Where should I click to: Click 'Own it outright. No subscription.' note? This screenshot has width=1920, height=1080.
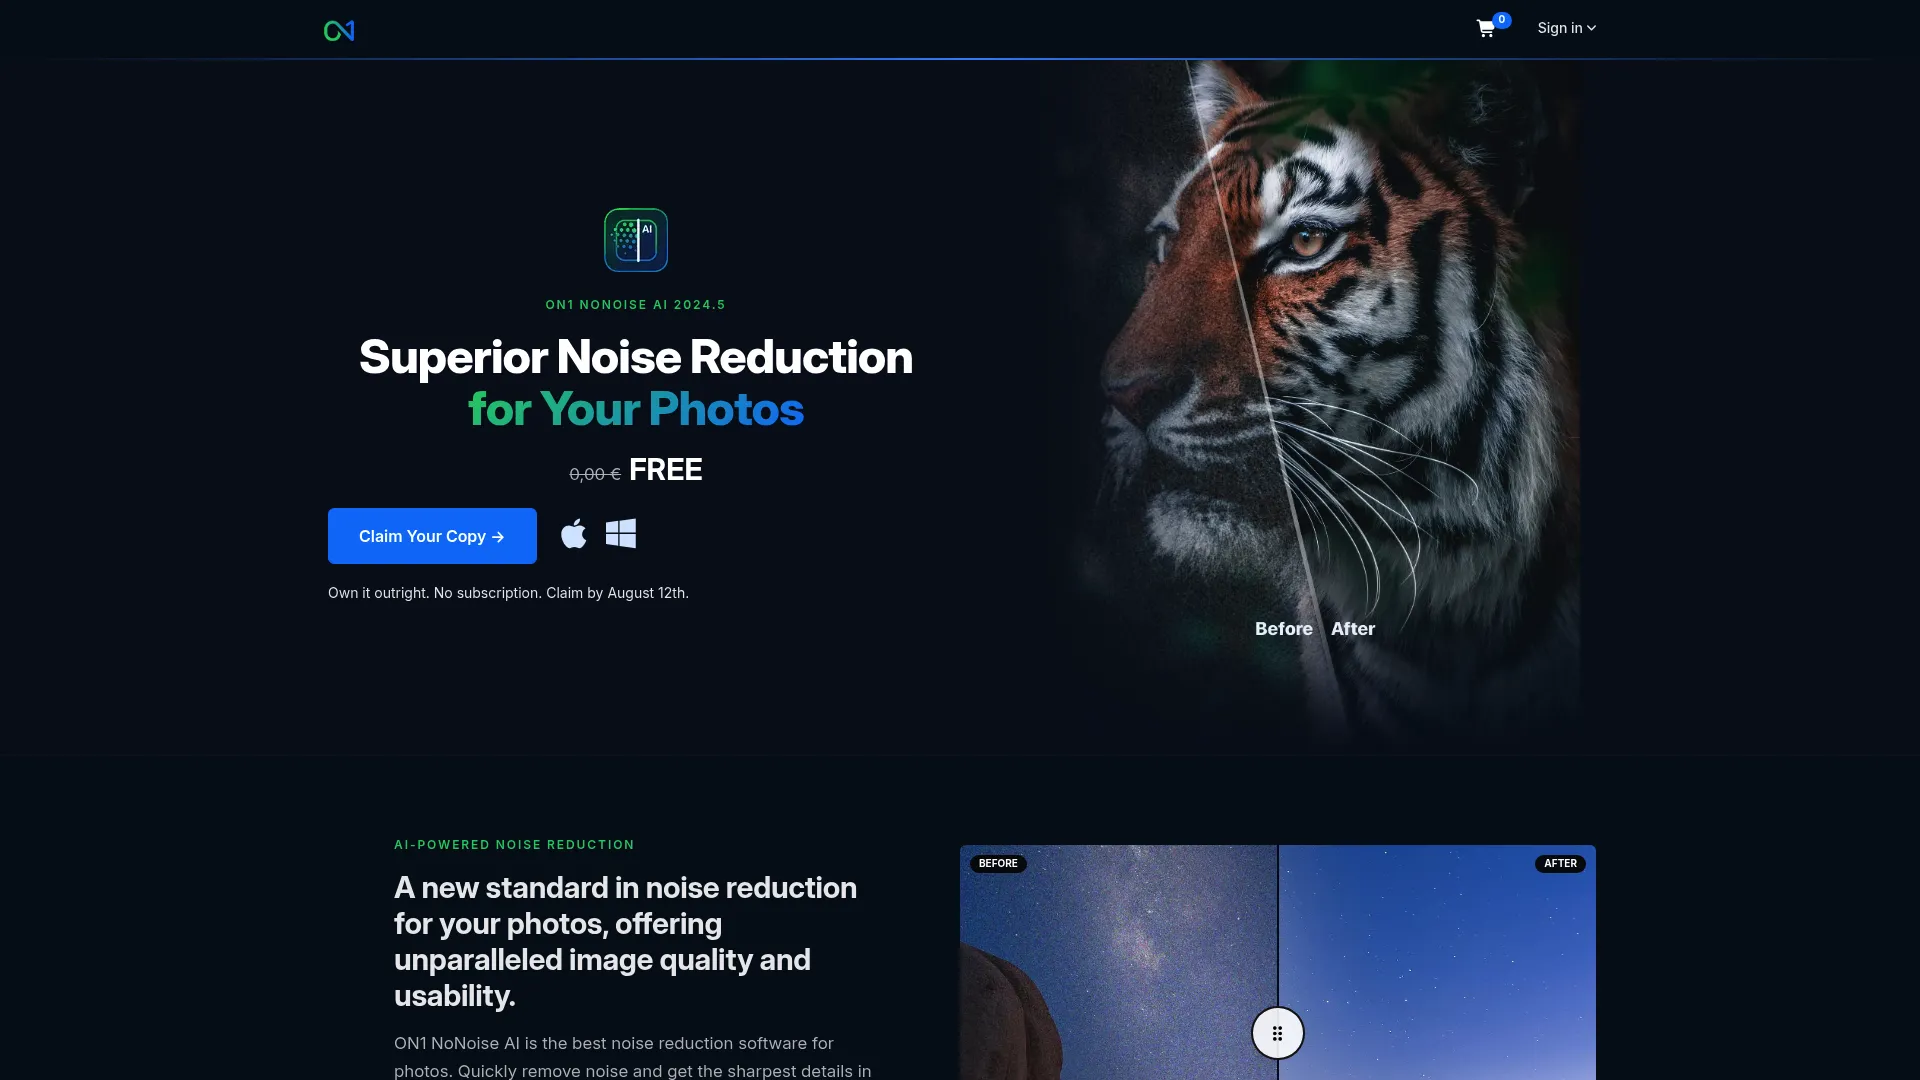tap(435, 593)
